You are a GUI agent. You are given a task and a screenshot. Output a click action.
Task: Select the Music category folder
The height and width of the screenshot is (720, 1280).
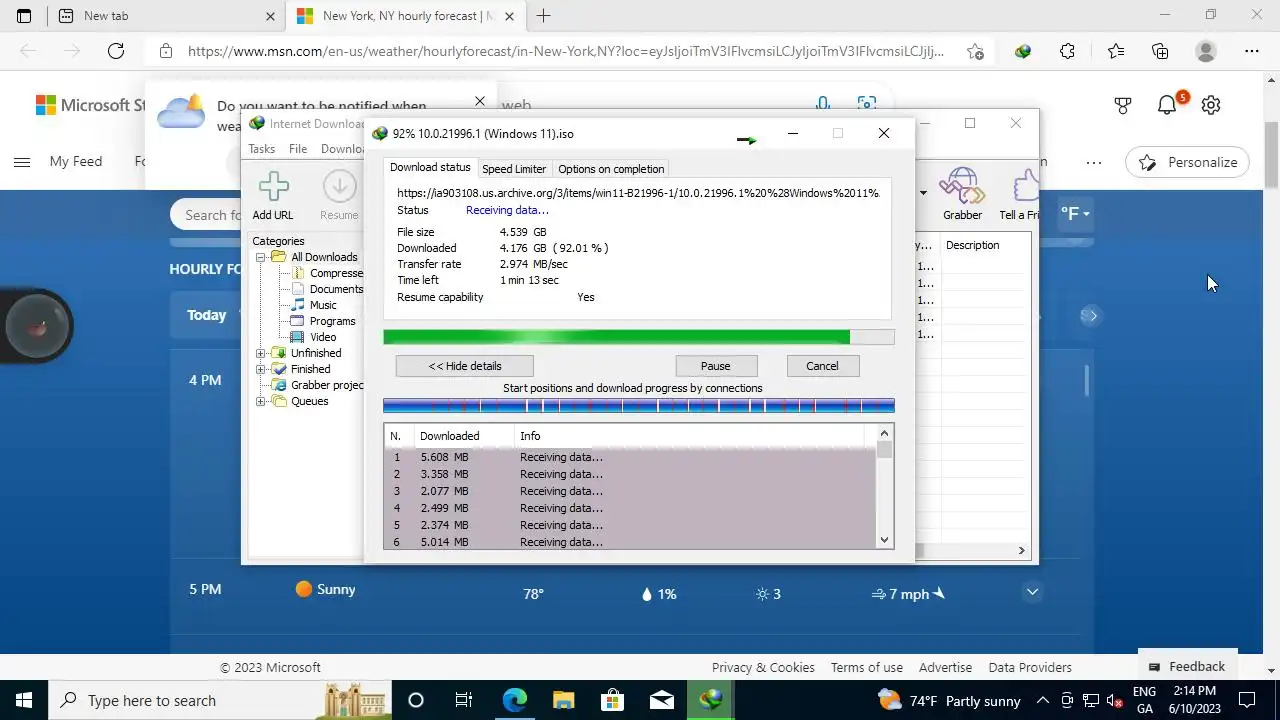click(322, 305)
